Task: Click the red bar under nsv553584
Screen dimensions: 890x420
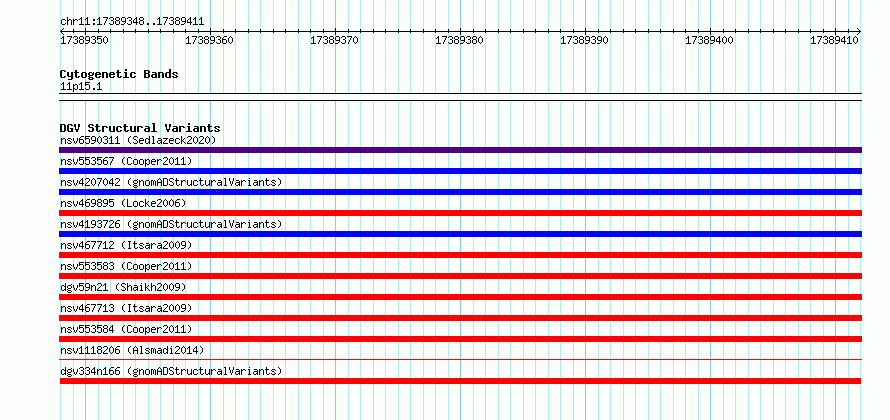Action: tap(460, 339)
